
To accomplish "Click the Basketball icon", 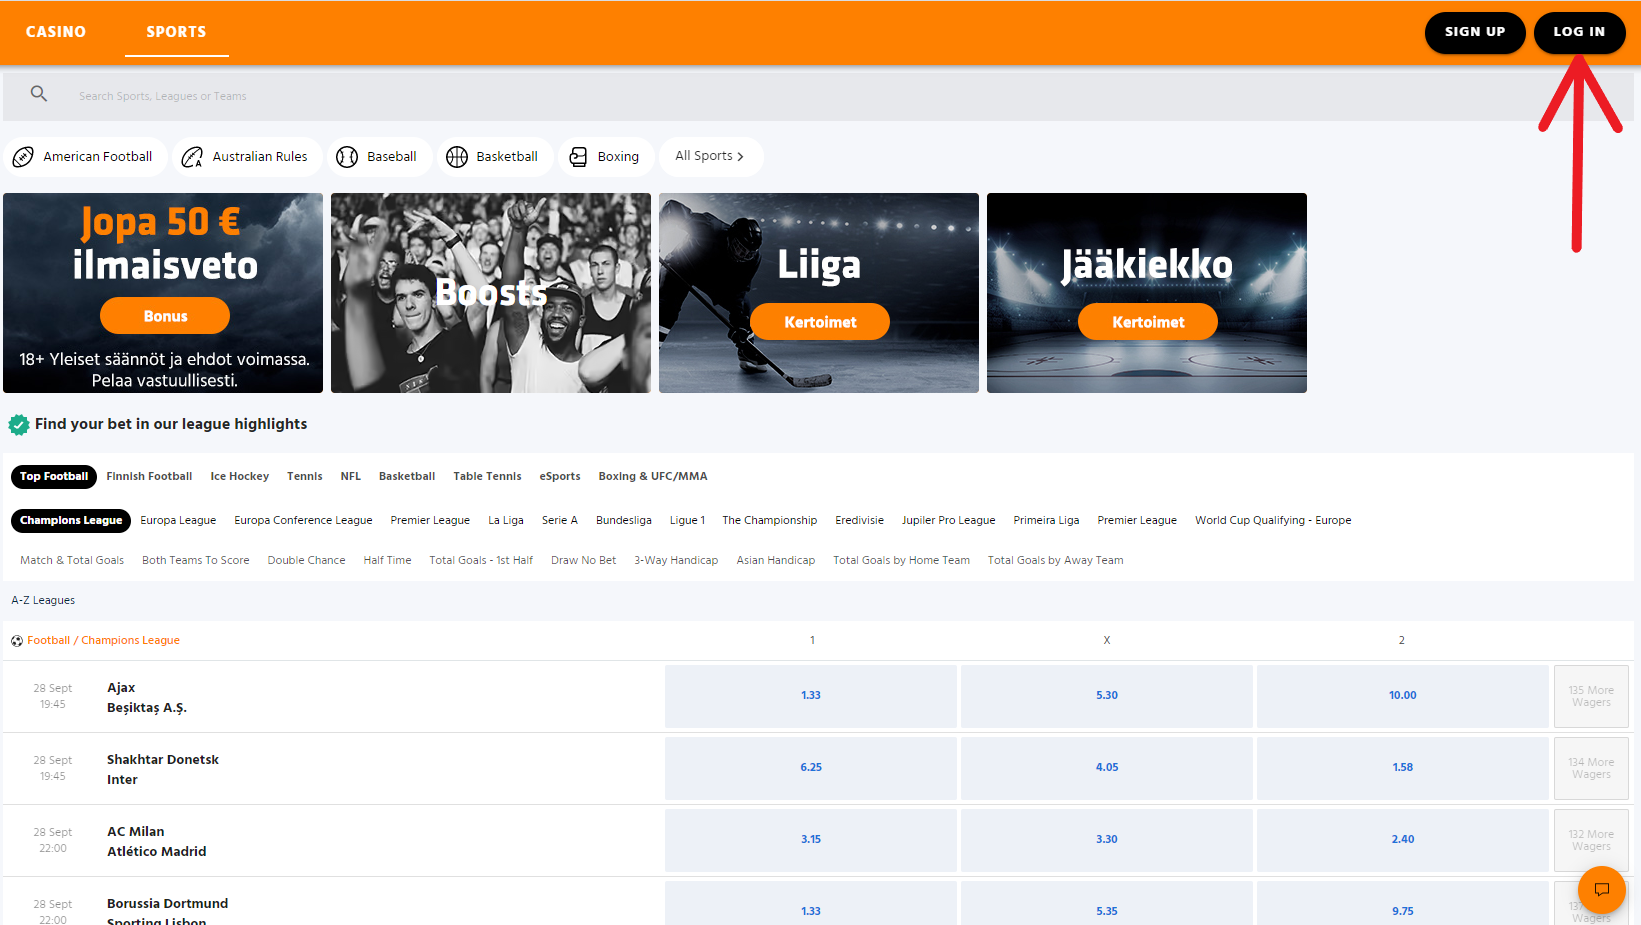I will click(x=457, y=157).
